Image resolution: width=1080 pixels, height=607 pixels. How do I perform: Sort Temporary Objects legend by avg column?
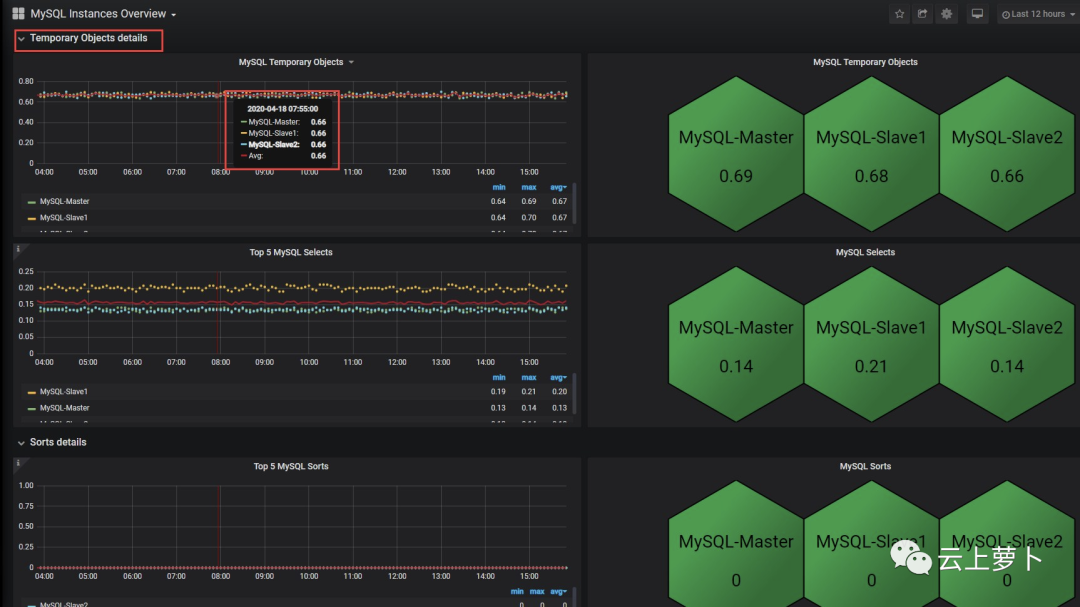[x=559, y=187]
